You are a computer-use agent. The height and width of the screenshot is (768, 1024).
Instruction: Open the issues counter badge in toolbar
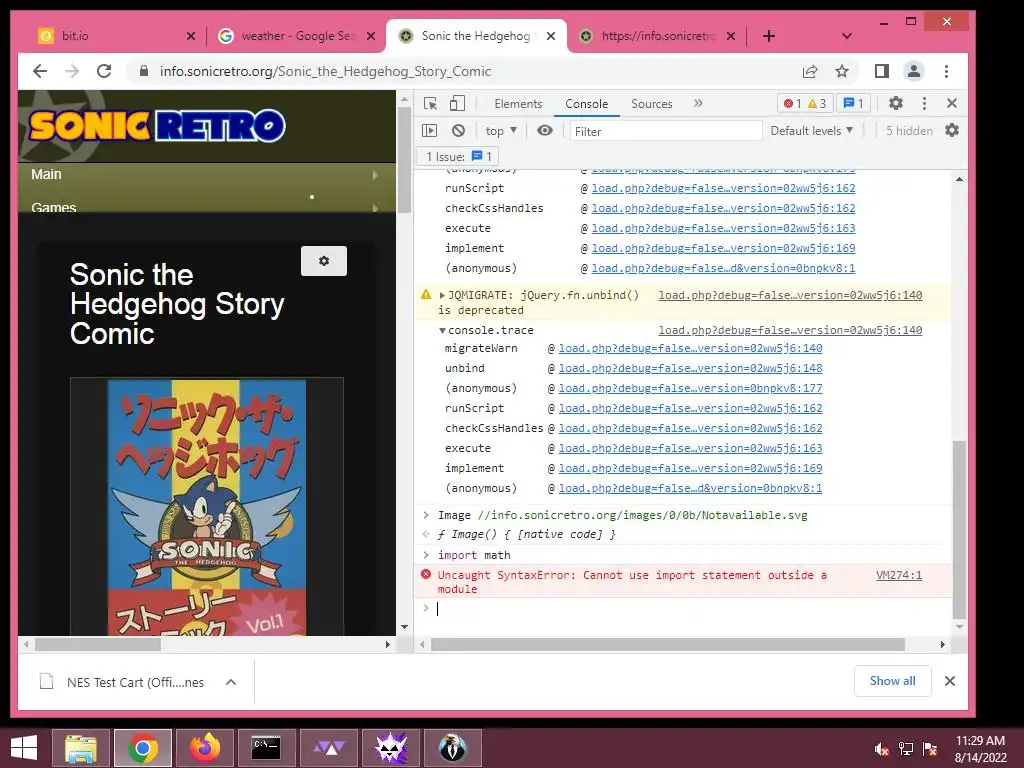[x=854, y=103]
